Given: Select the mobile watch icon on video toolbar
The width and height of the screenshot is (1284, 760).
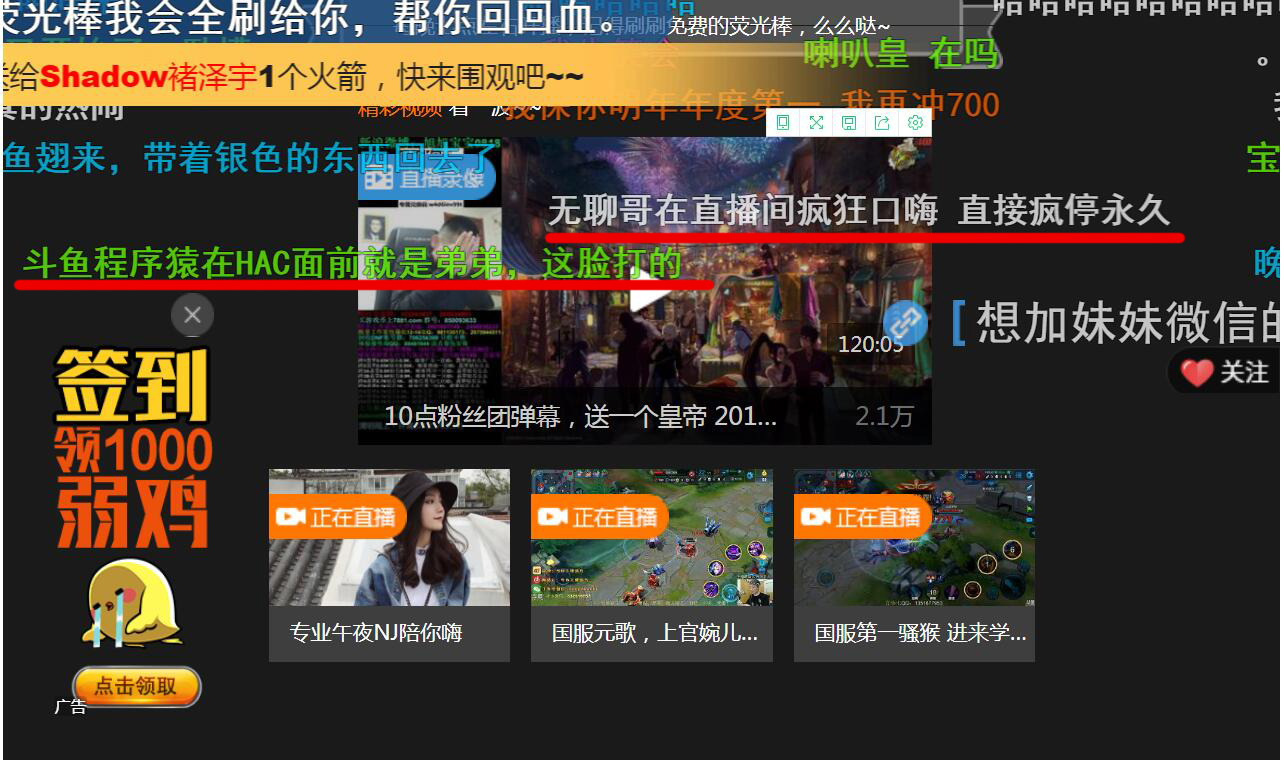Looking at the screenshot, I should (x=784, y=122).
